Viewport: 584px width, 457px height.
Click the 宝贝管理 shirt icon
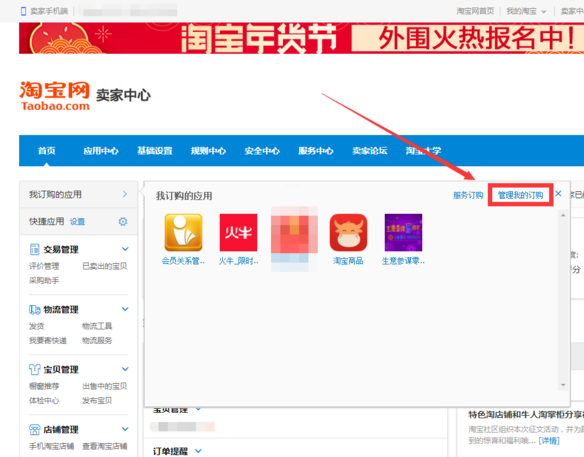pyautogui.click(x=35, y=369)
